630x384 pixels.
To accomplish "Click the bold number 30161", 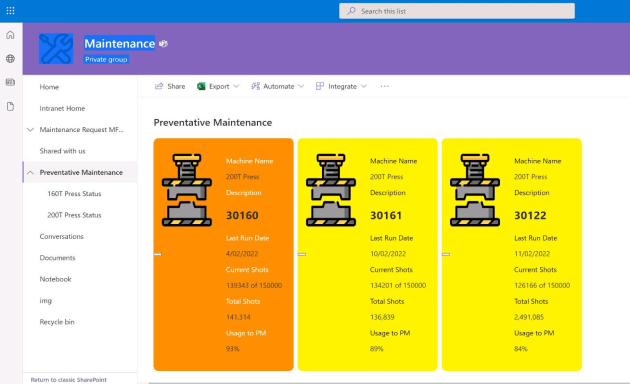I will pos(386,215).
